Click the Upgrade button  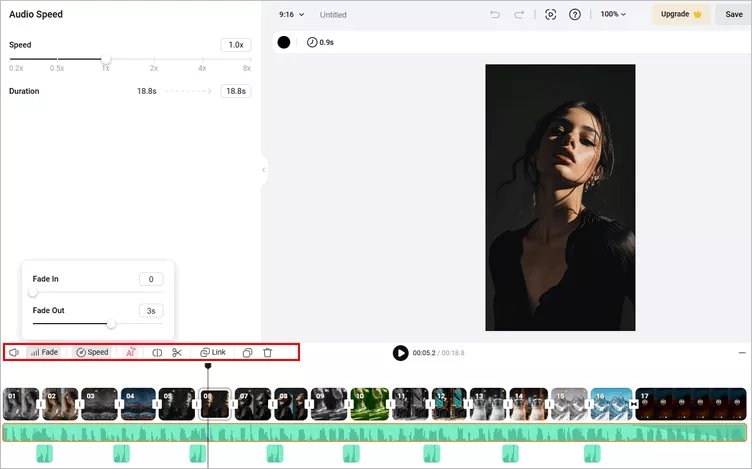click(681, 14)
